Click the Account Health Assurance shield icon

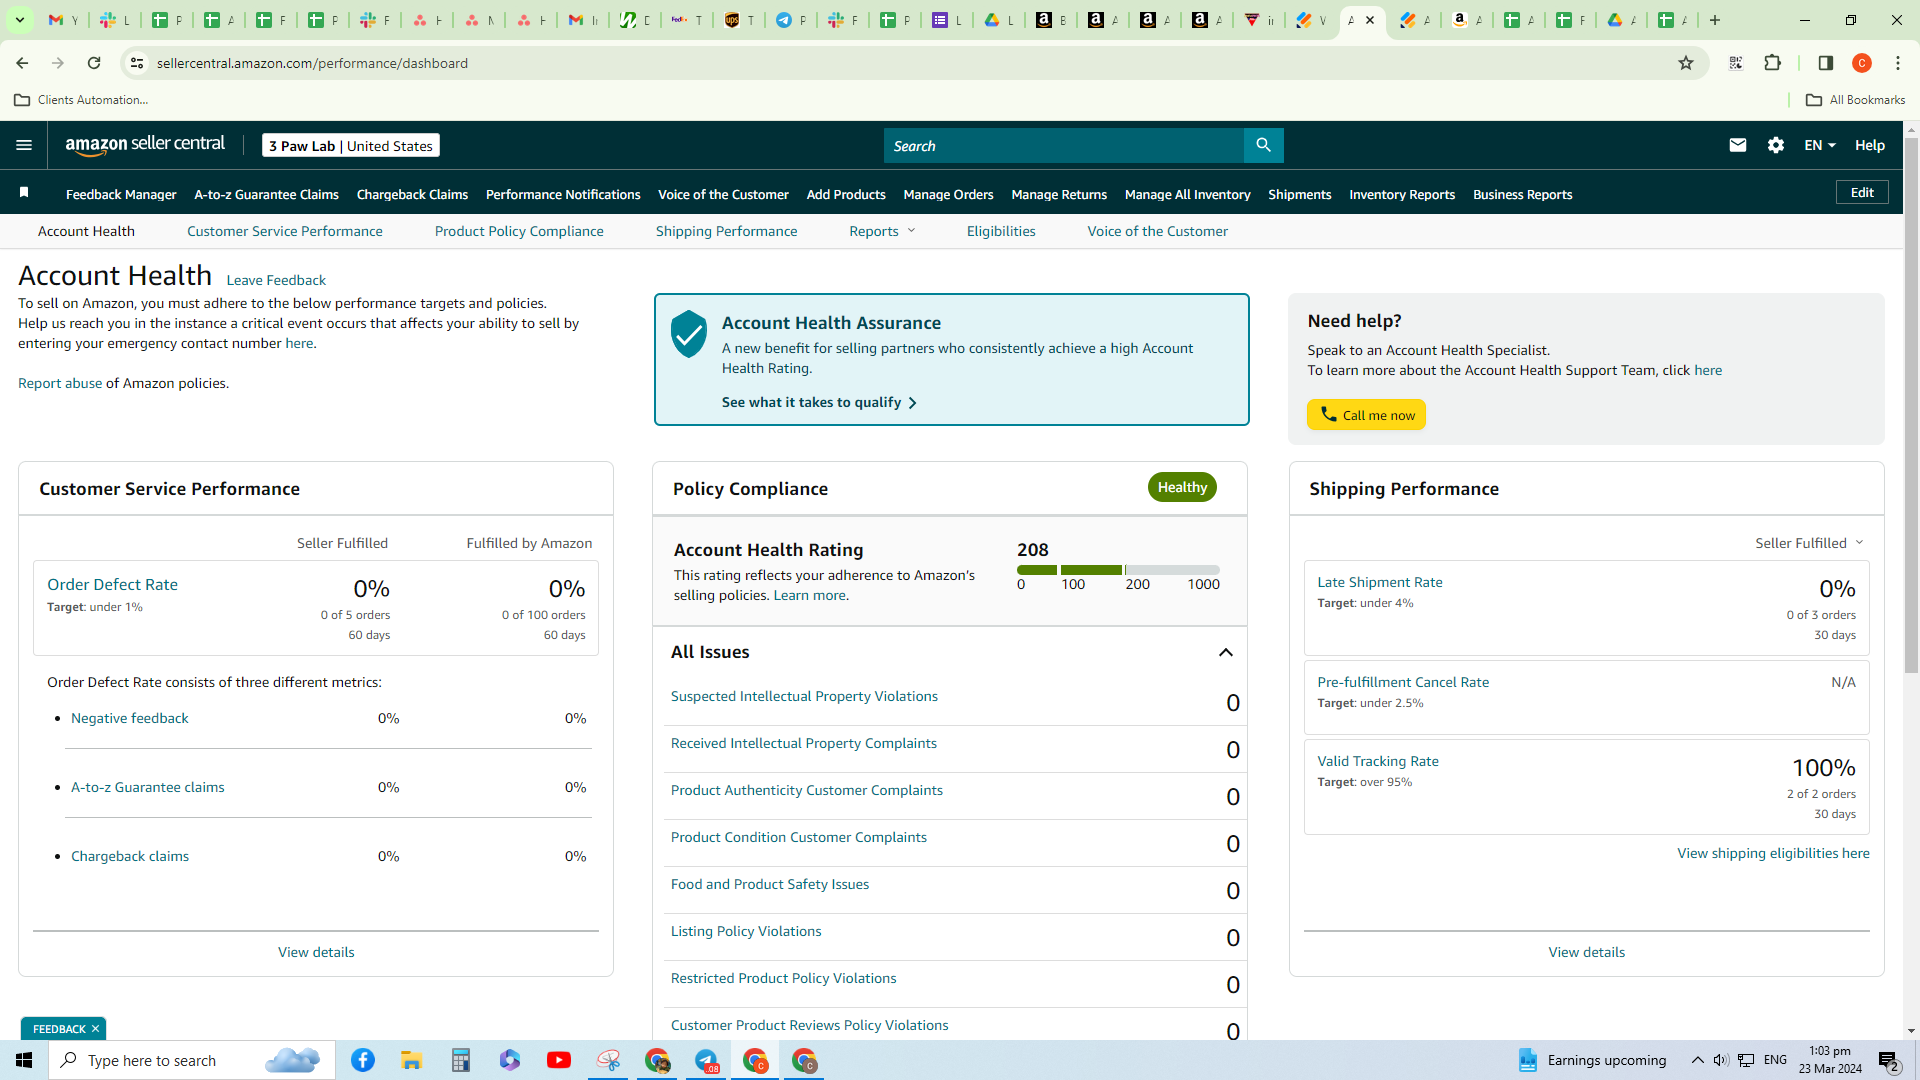tap(689, 334)
